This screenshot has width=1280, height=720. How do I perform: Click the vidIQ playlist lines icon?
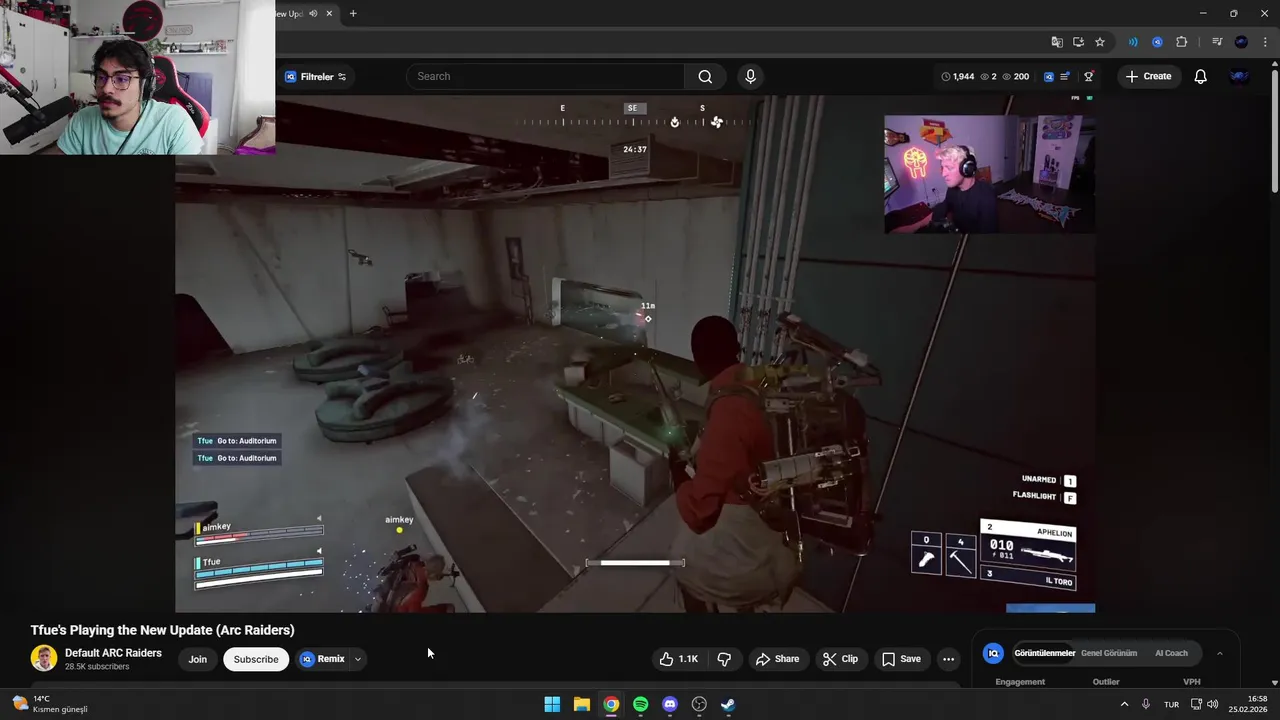point(1065,77)
